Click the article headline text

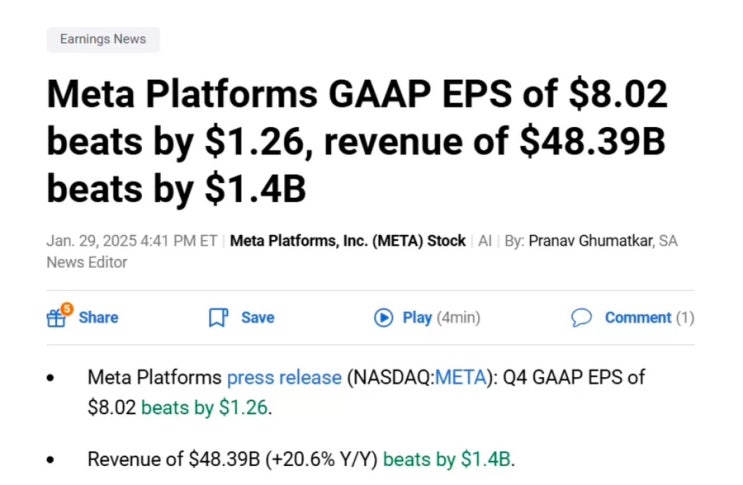(x=357, y=142)
